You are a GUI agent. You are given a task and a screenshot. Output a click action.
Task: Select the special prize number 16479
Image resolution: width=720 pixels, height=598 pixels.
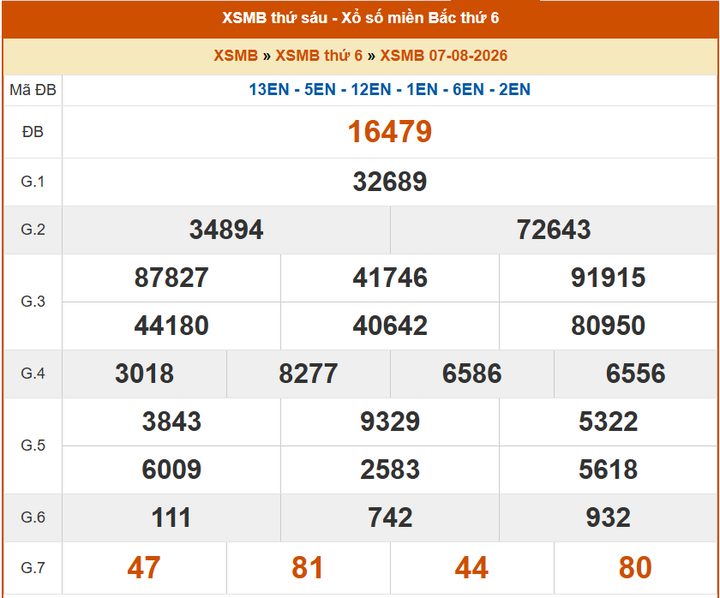click(389, 132)
